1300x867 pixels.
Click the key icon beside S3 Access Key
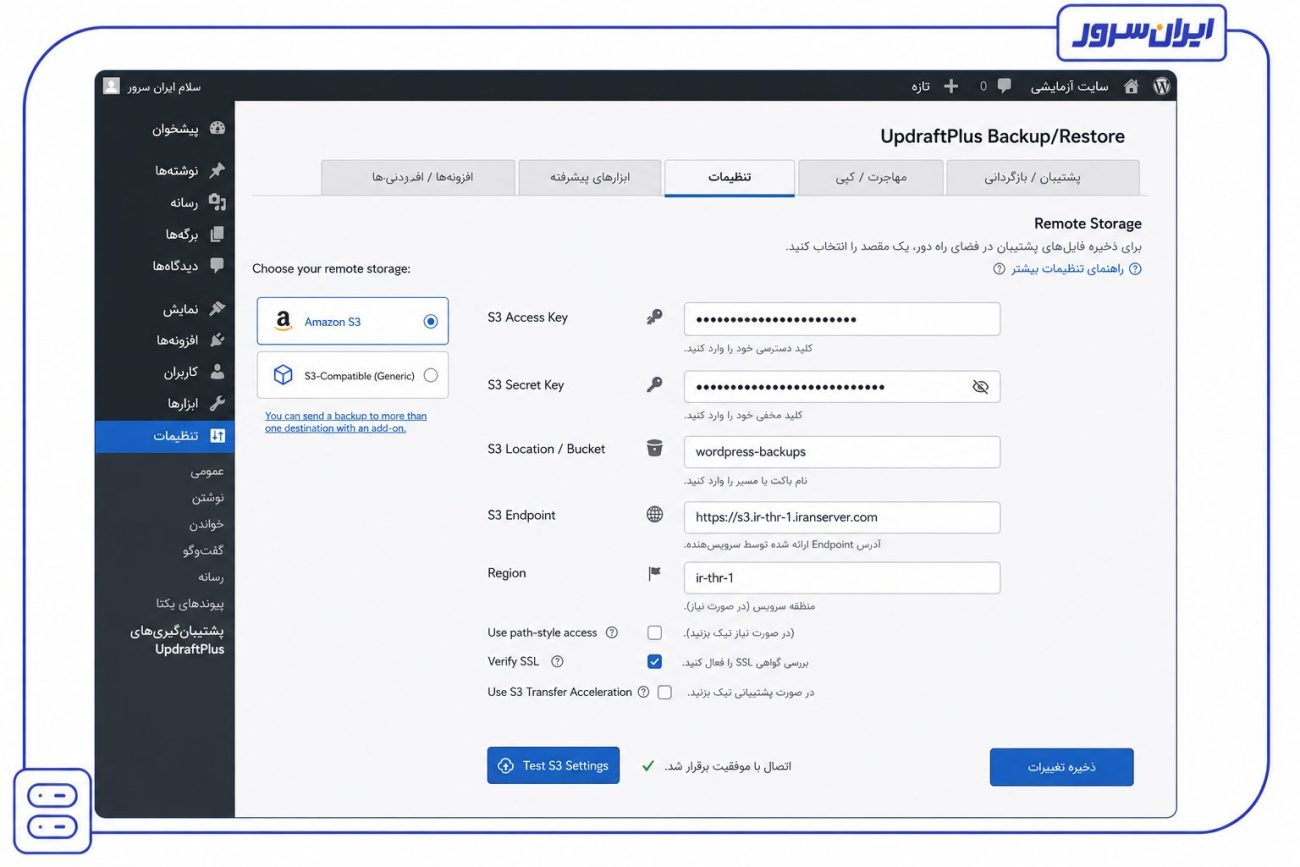(x=655, y=318)
